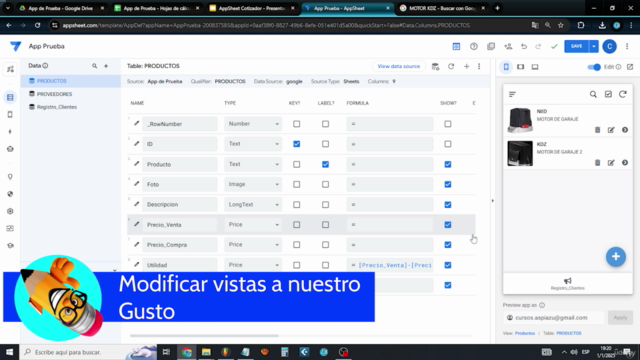Image resolution: width=640 pixels, height=360 pixels.
Task: Click the search icon in app preview
Action: [x=593, y=94]
